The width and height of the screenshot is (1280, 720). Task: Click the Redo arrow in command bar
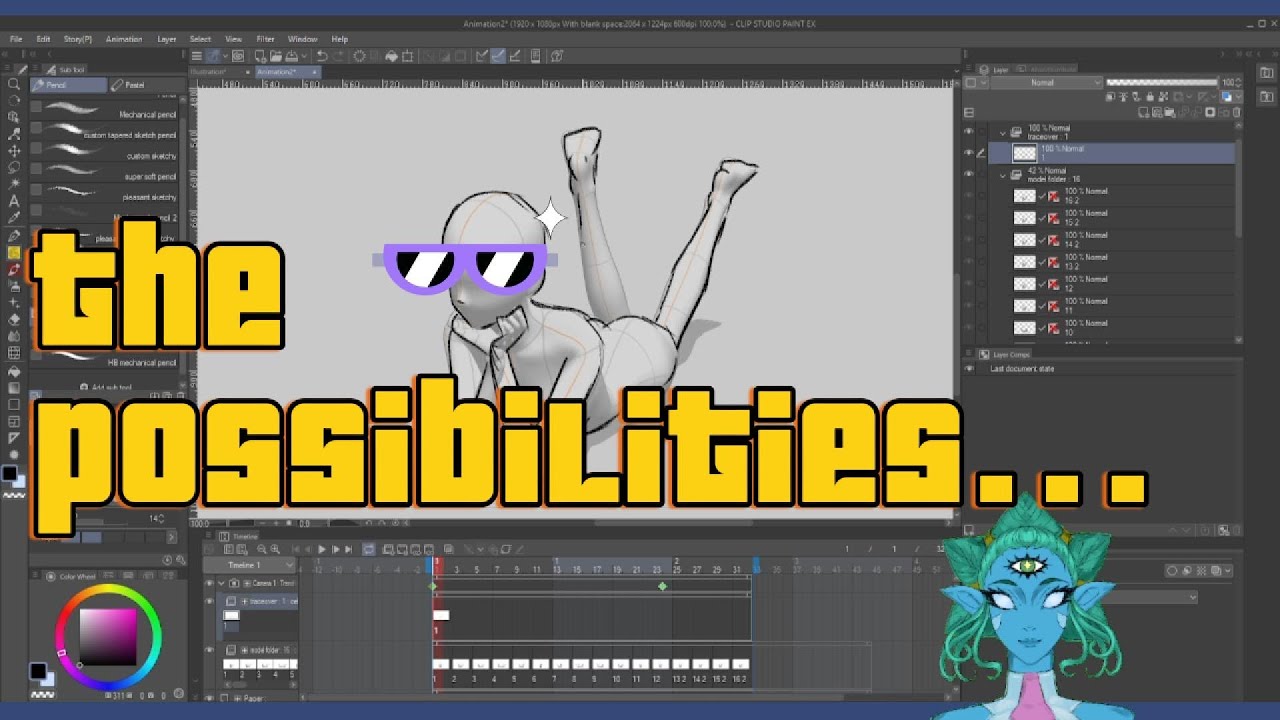point(339,57)
